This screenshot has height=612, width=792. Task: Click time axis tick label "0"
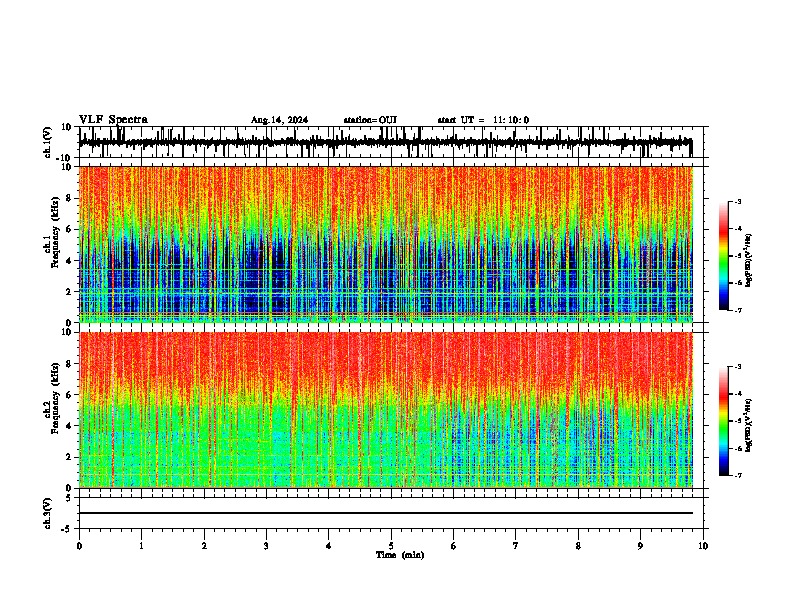tap(79, 546)
